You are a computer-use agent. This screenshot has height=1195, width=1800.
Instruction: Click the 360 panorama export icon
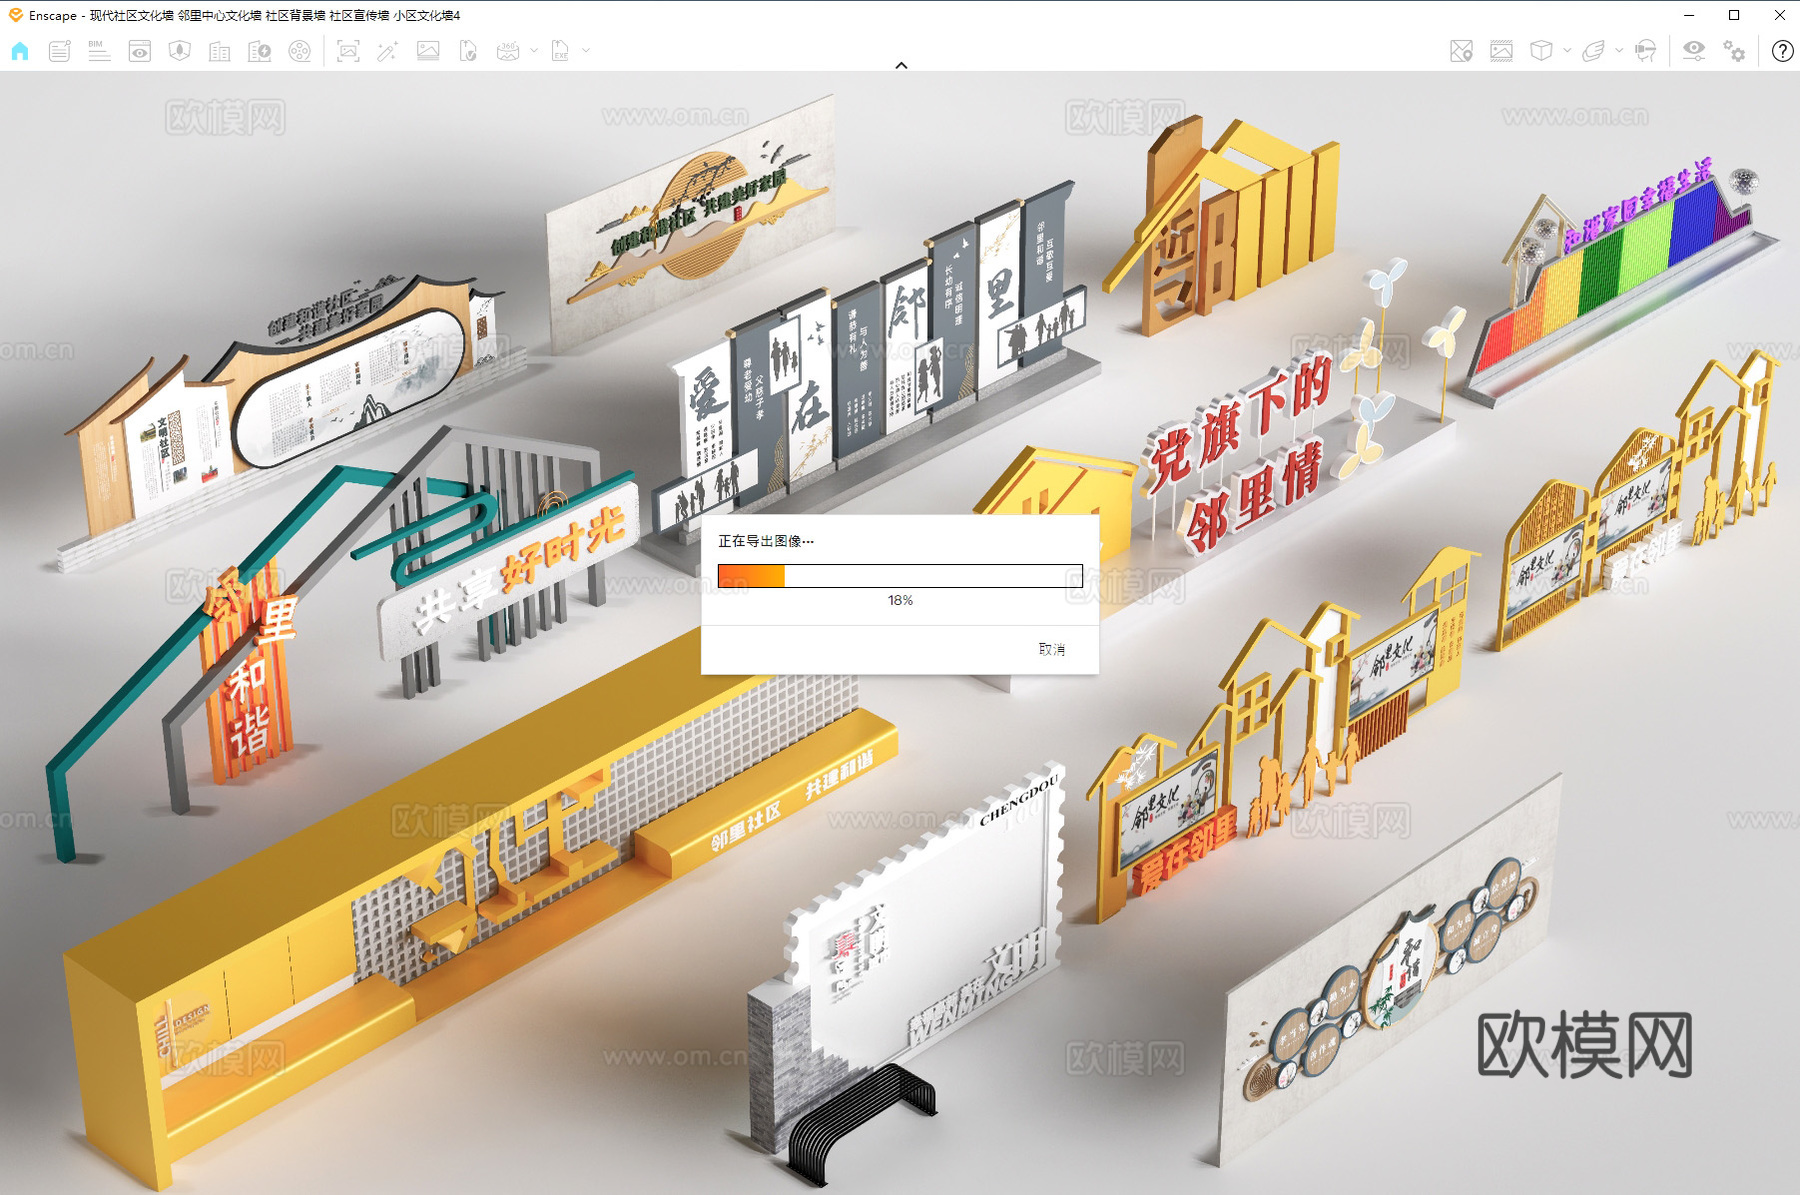coord(508,51)
